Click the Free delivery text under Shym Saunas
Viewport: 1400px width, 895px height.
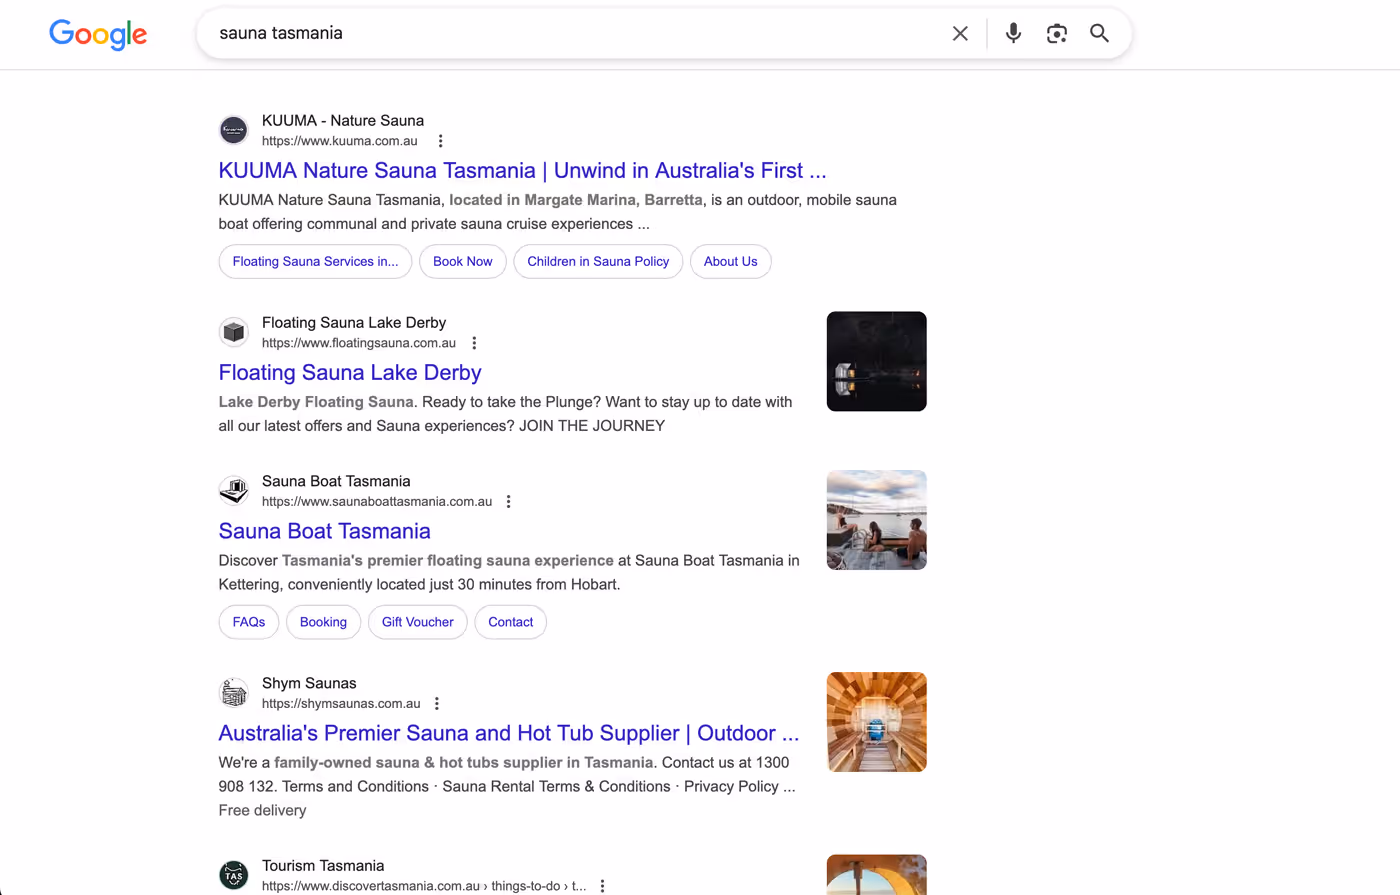tap(262, 810)
